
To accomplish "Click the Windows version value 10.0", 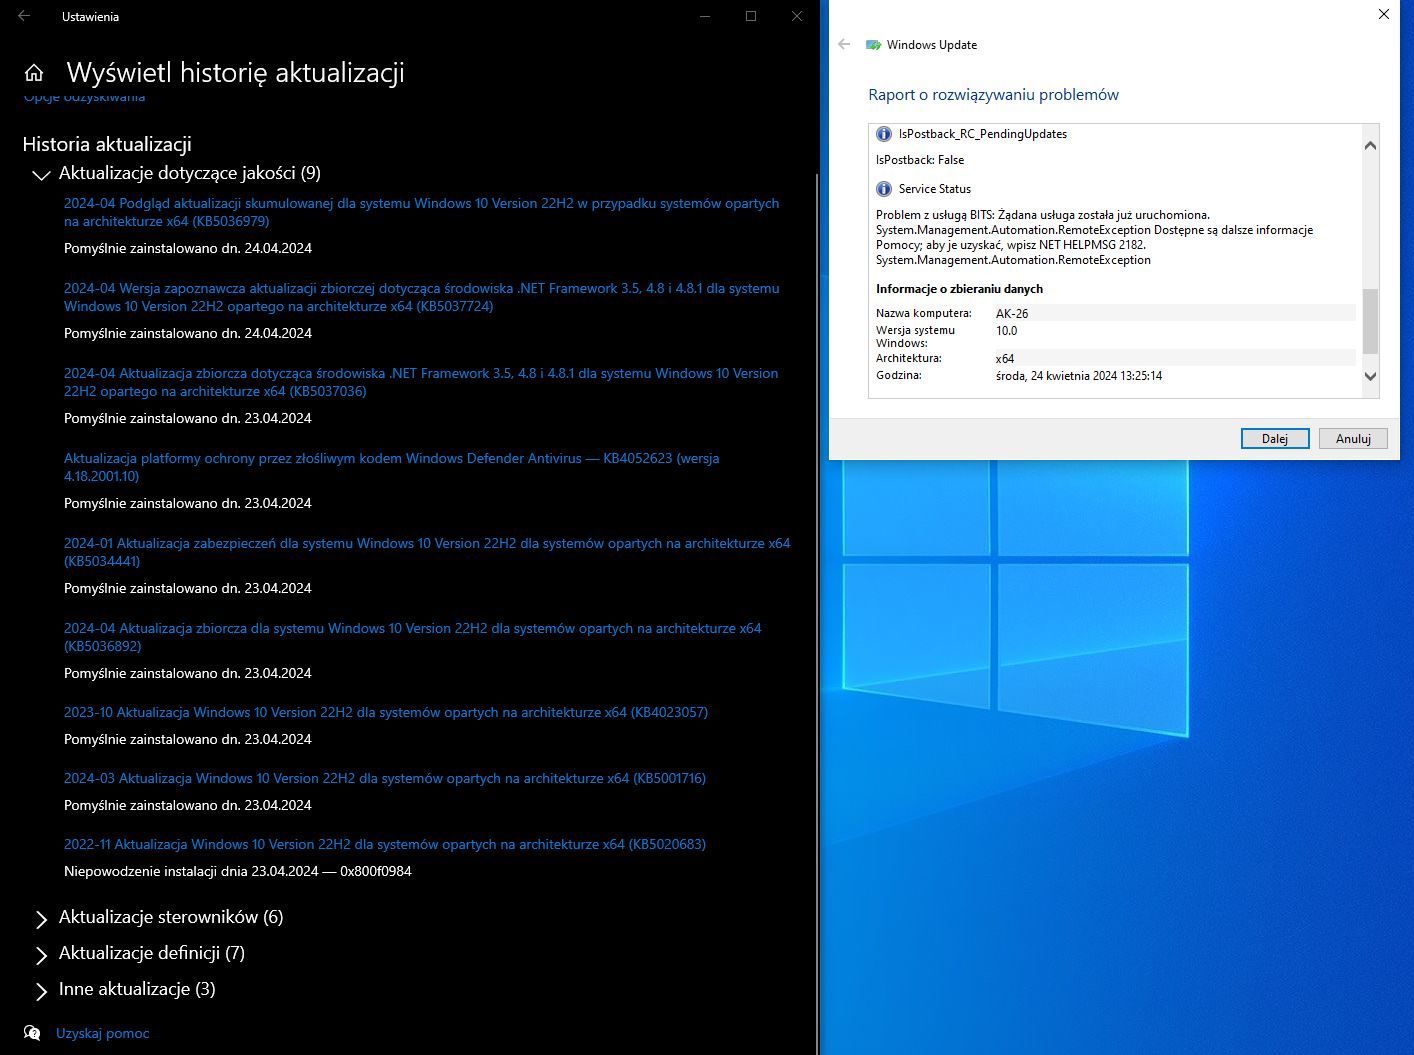I will (x=1006, y=331).
